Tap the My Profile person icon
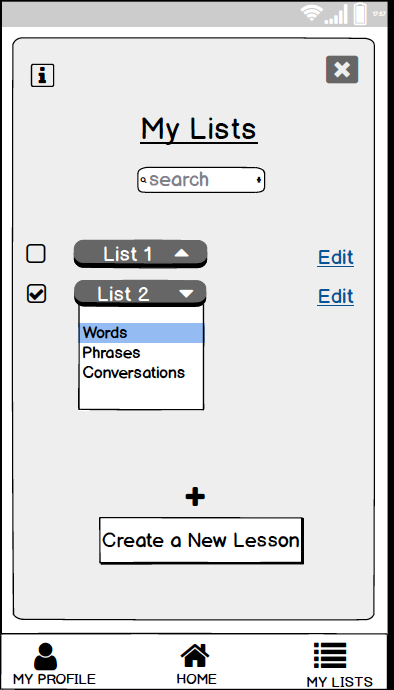This screenshot has width=394, height=690. (45, 656)
